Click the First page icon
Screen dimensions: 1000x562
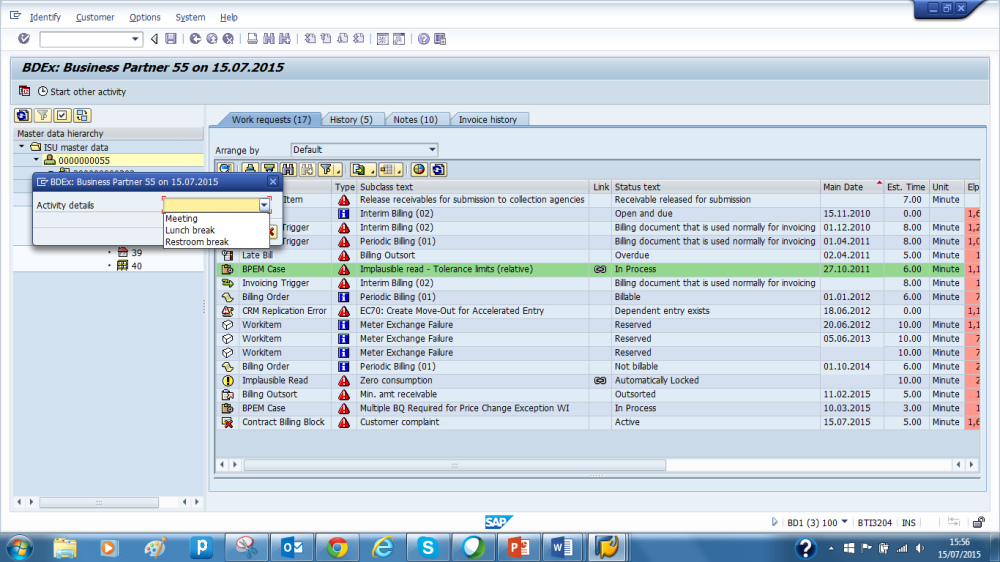click(310, 39)
